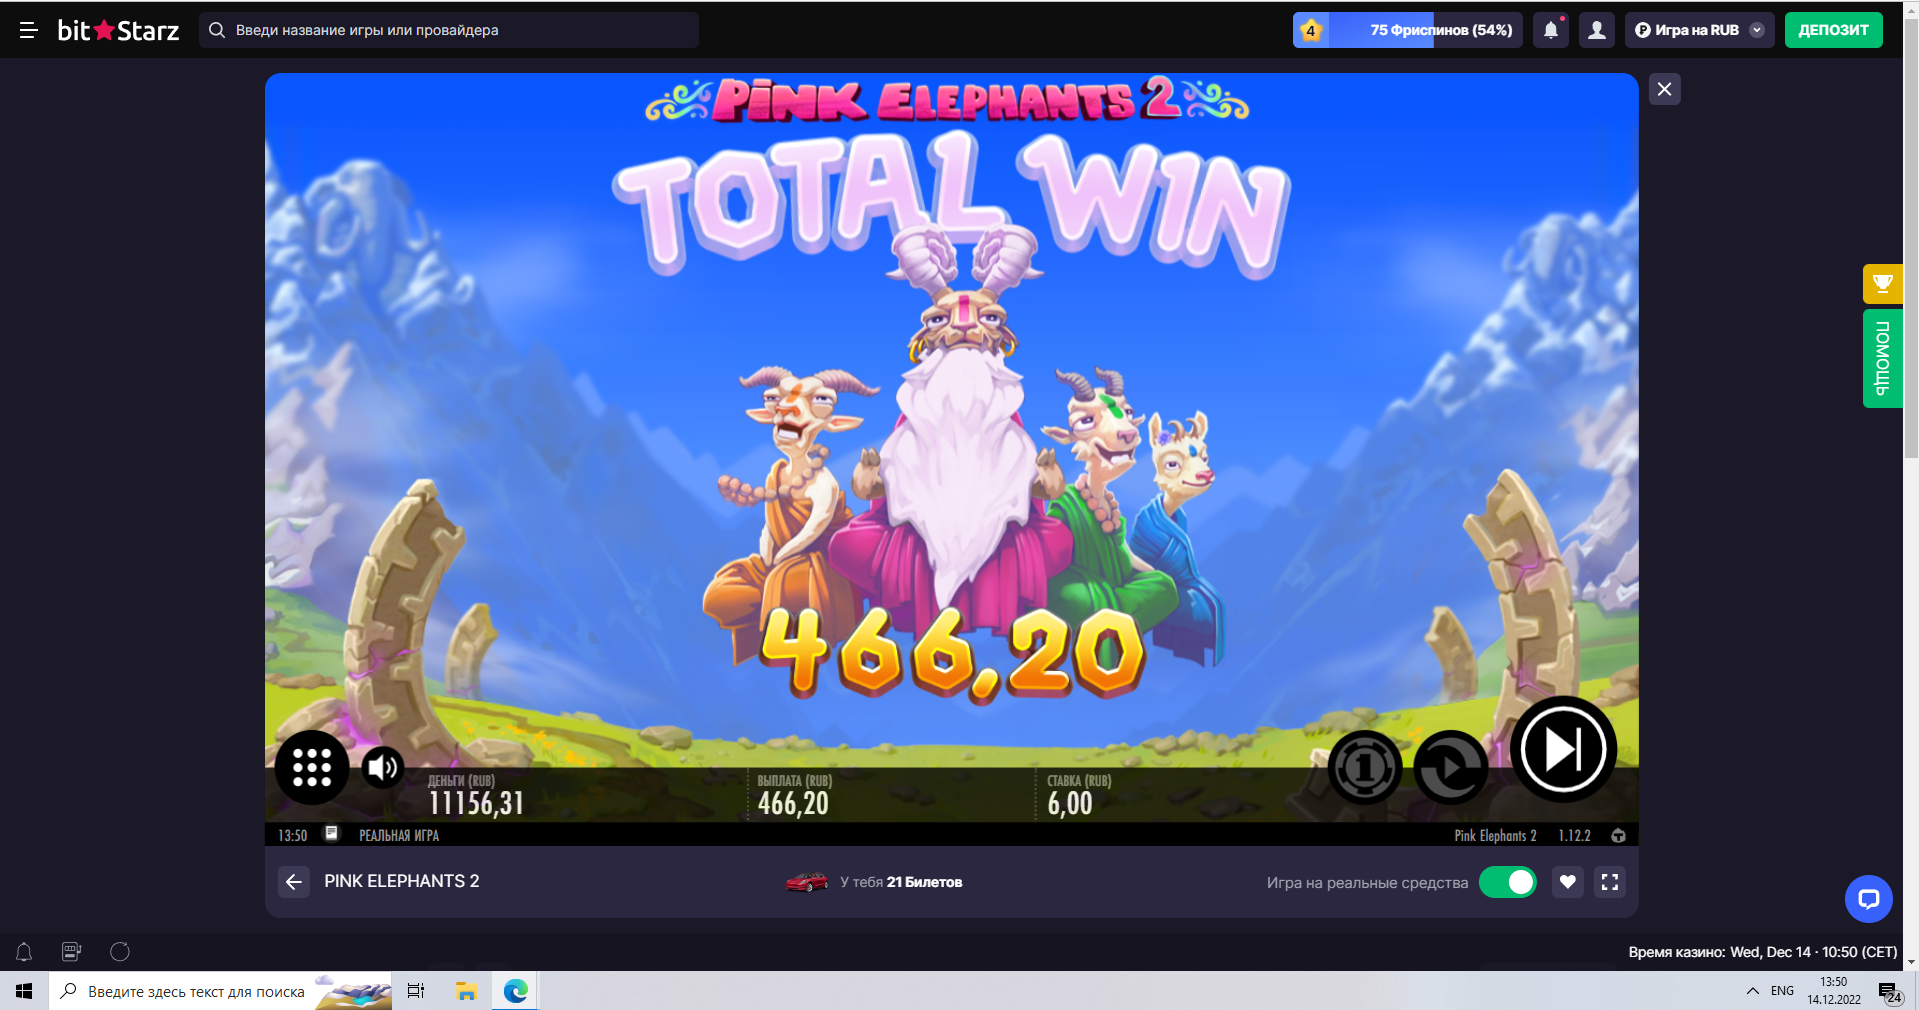Click the Pink Elephants 2 logo banner

point(947,100)
